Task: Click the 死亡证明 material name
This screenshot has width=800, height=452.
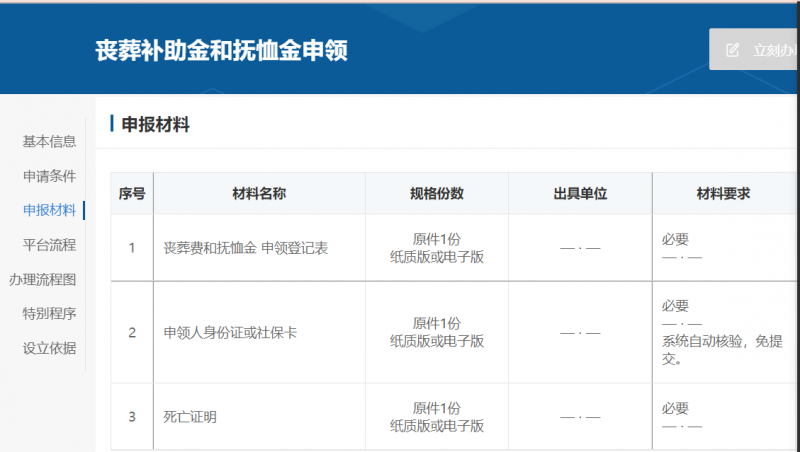Action: (190, 416)
